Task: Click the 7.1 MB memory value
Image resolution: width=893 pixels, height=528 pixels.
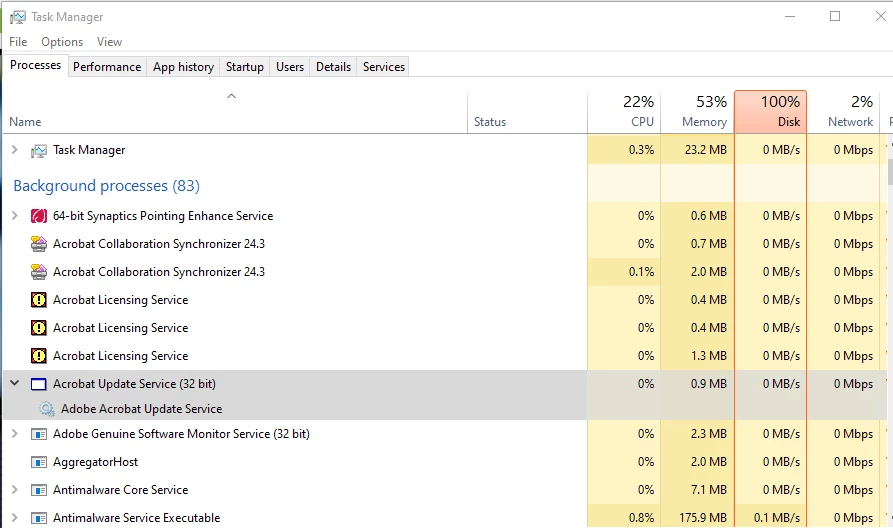Action: (x=708, y=490)
